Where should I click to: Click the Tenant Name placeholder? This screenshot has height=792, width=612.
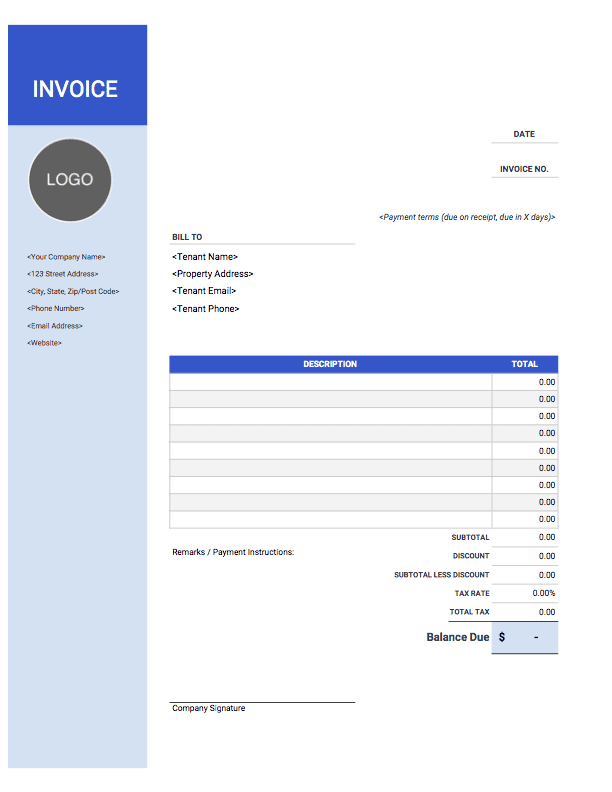coord(205,257)
